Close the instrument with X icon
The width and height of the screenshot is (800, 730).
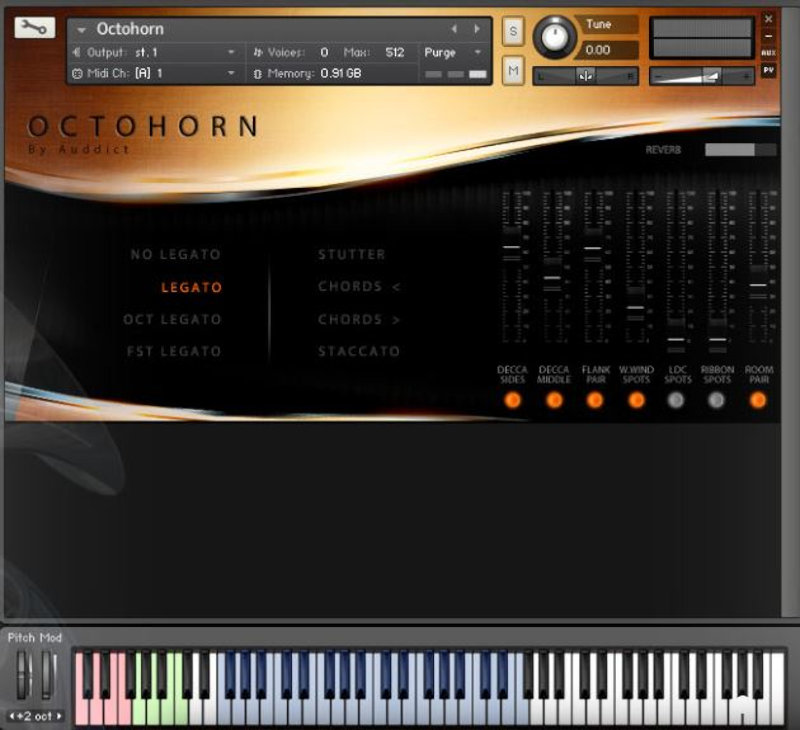tap(768, 19)
